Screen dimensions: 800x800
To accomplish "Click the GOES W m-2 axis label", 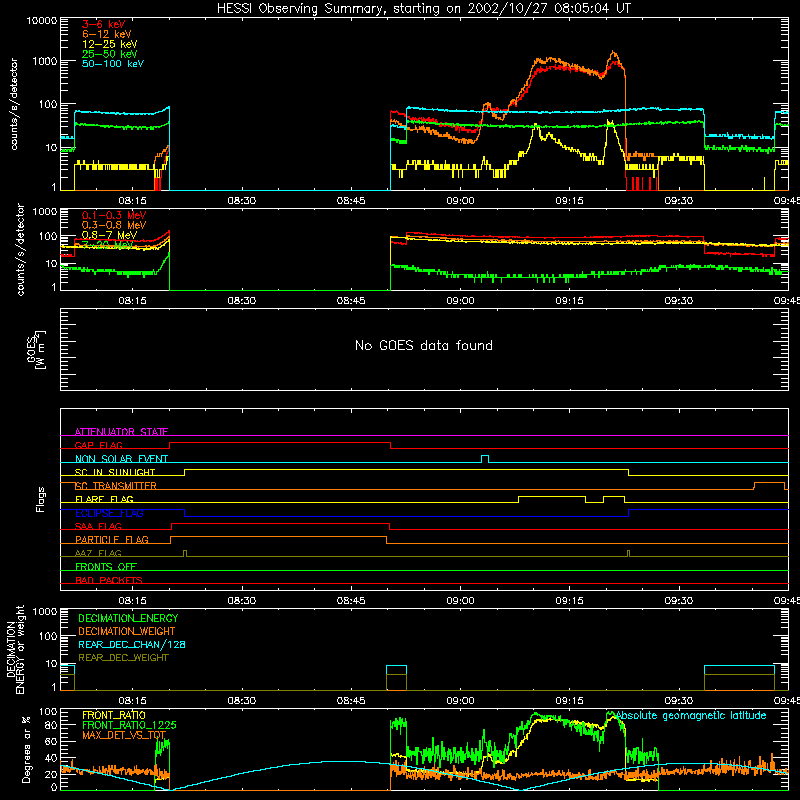I will click(36, 349).
